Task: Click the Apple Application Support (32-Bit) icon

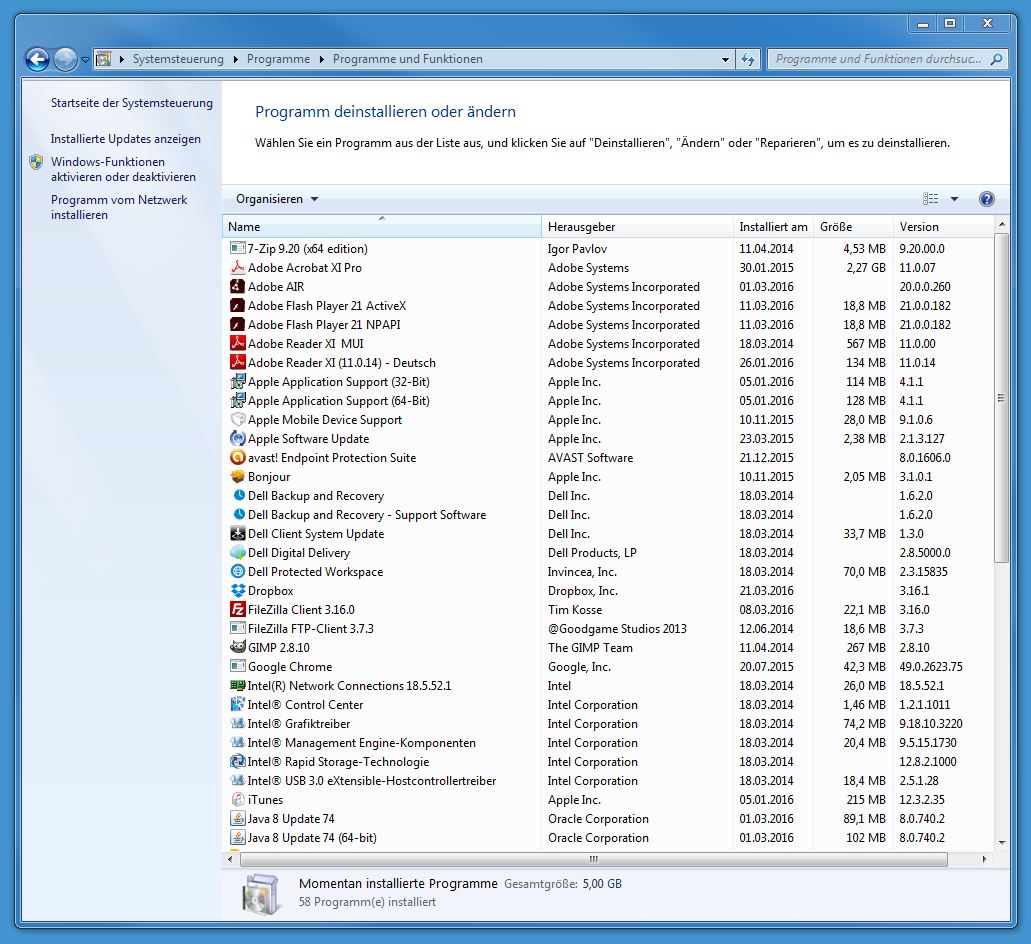Action: [x=237, y=381]
